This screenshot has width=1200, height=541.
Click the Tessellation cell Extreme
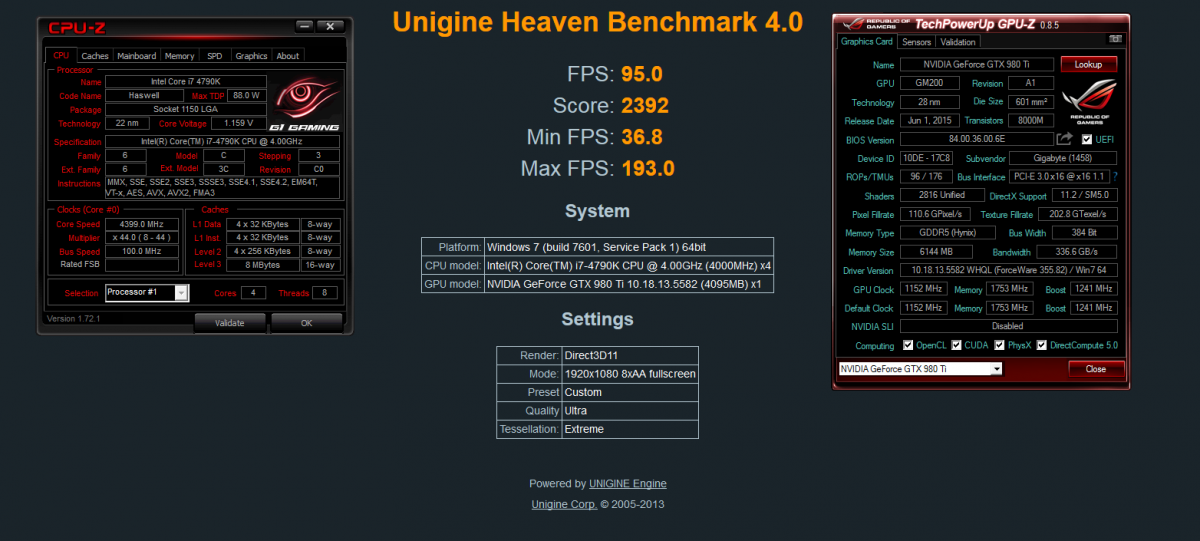tap(630, 429)
